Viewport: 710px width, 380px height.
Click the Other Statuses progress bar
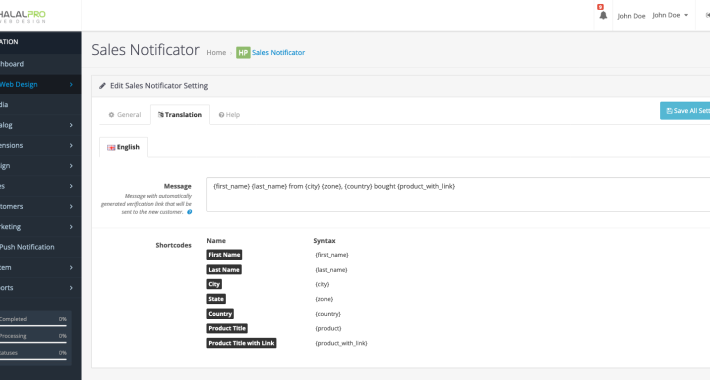click(x=34, y=360)
